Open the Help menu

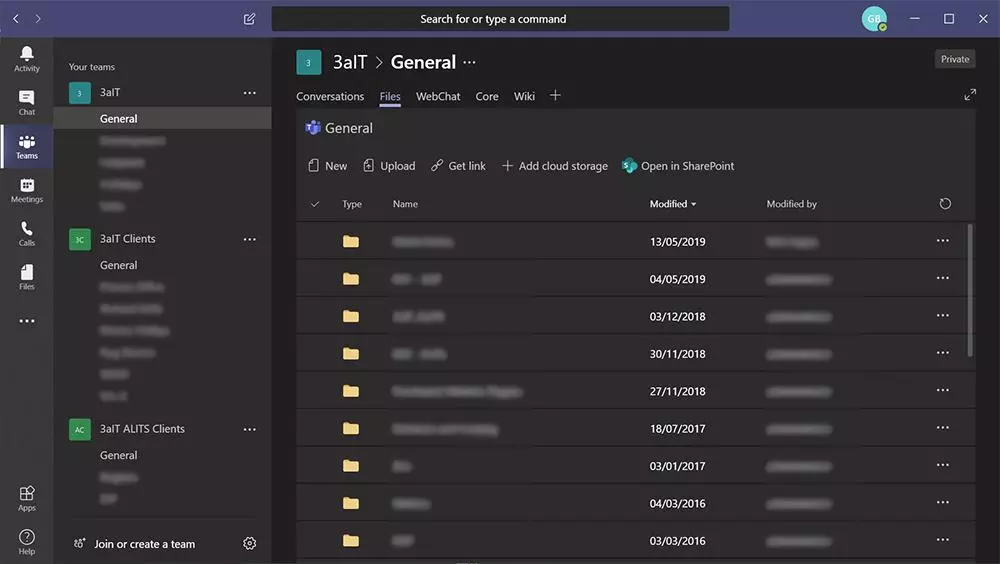point(27,542)
